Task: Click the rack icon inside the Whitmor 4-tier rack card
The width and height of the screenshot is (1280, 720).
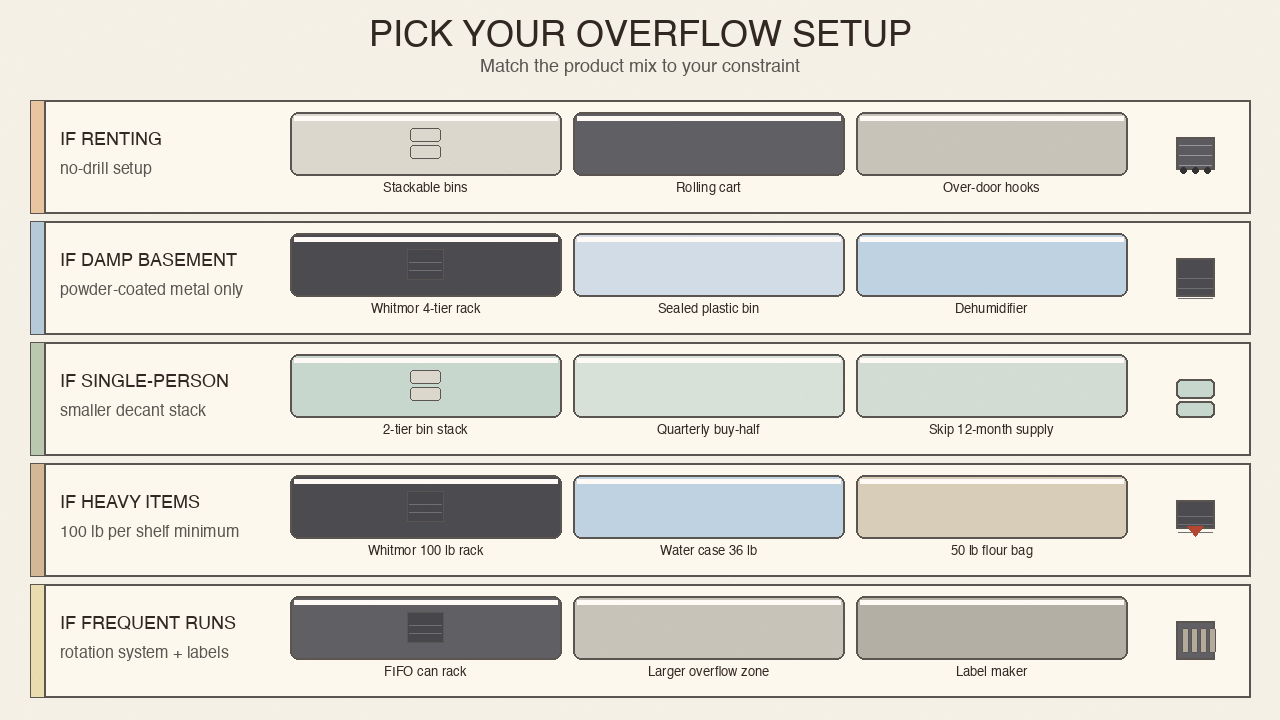Action: point(425,265)
